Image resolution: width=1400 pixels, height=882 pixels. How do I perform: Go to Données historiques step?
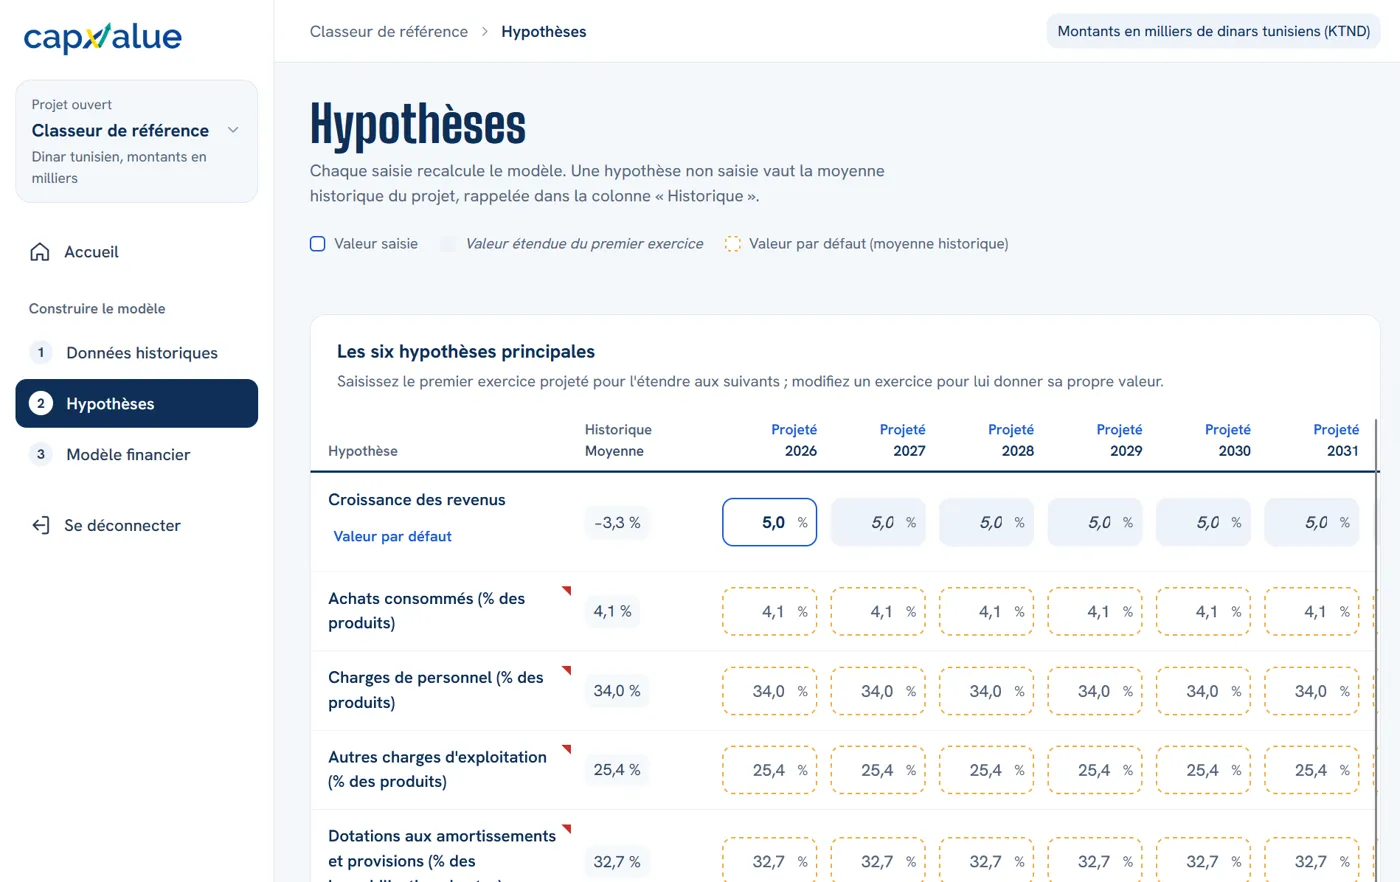136,352
